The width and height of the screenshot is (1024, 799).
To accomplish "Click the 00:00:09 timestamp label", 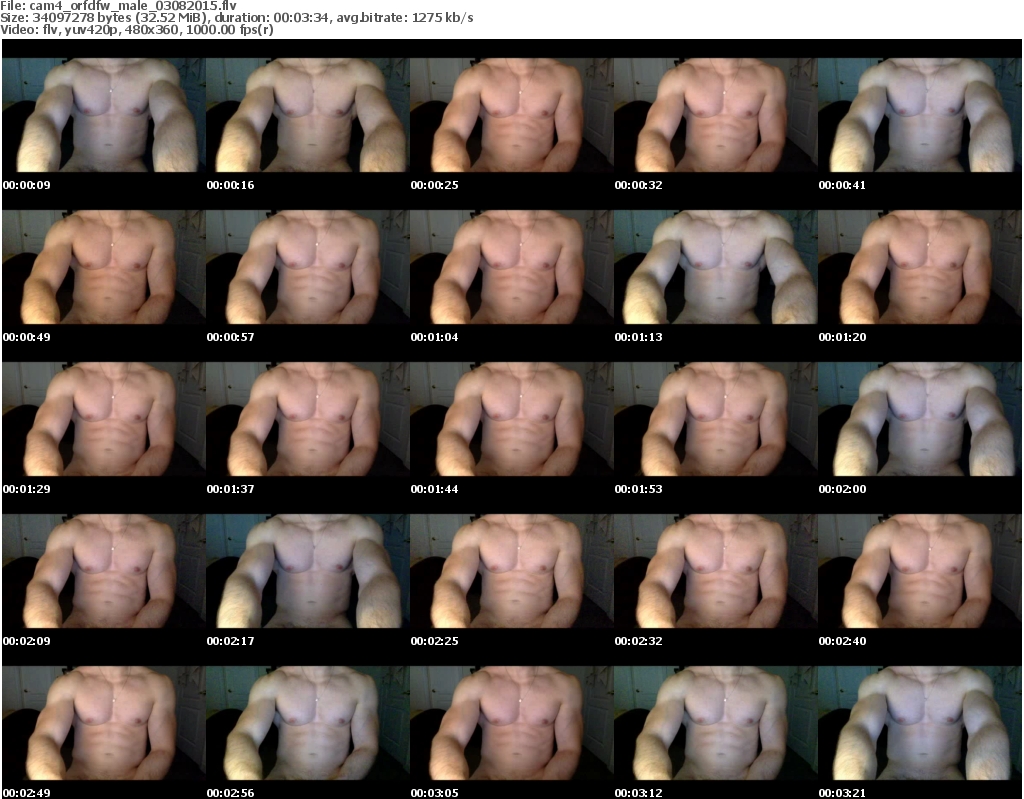I will click(x=27, y=185).
